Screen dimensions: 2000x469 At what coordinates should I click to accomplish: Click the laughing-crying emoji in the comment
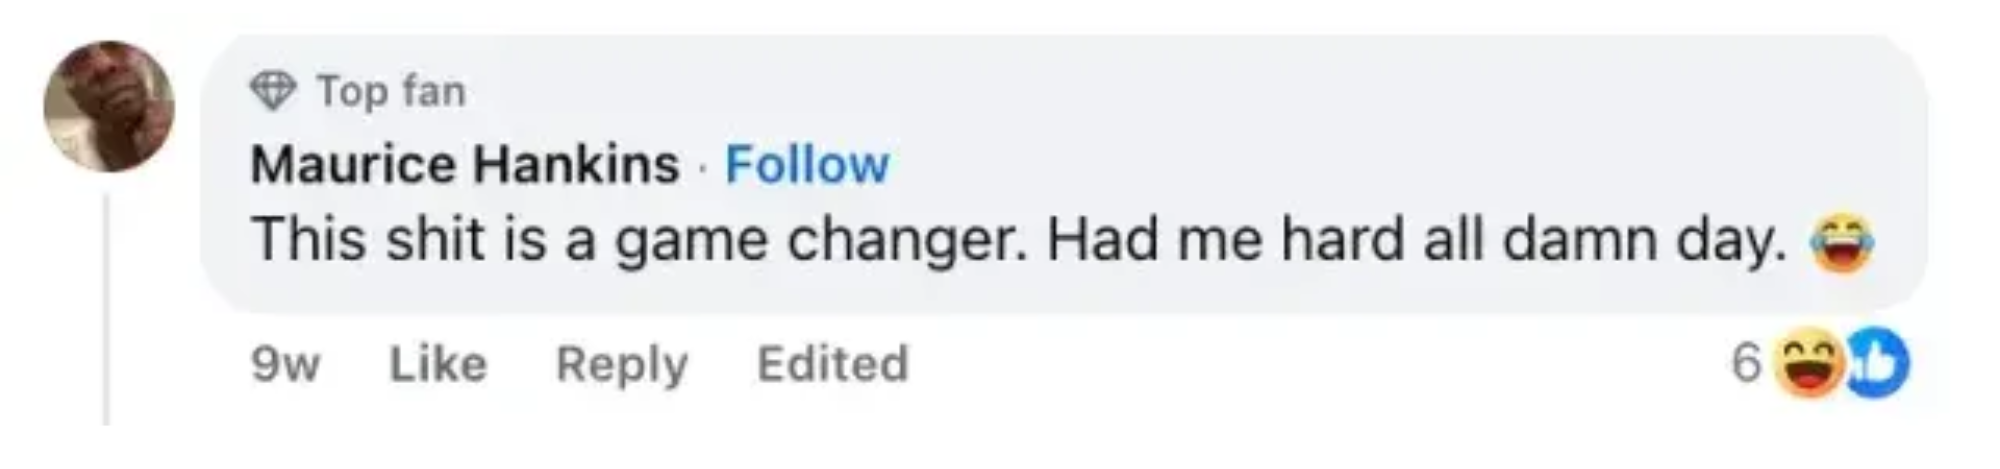(x=1842, y=243)
